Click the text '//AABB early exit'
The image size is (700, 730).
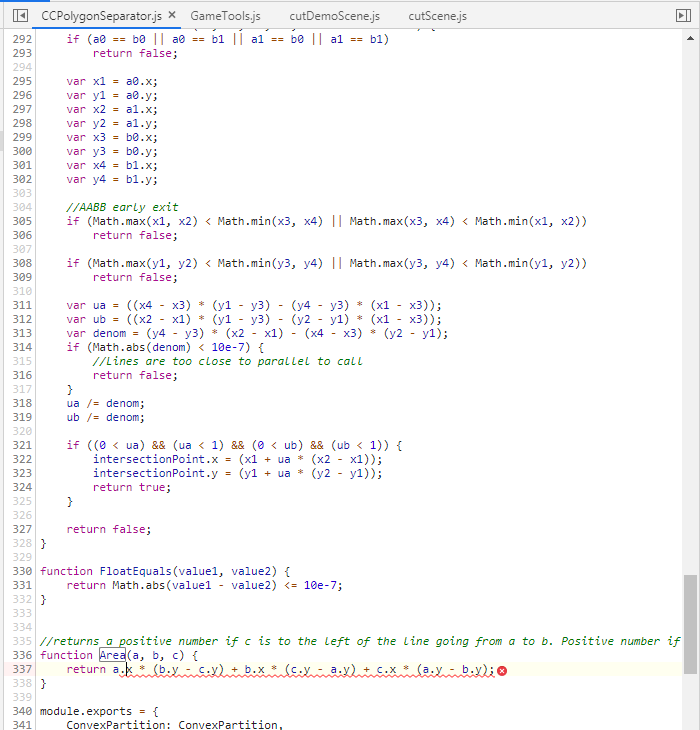pyautogui.click(x=122, y=207)
